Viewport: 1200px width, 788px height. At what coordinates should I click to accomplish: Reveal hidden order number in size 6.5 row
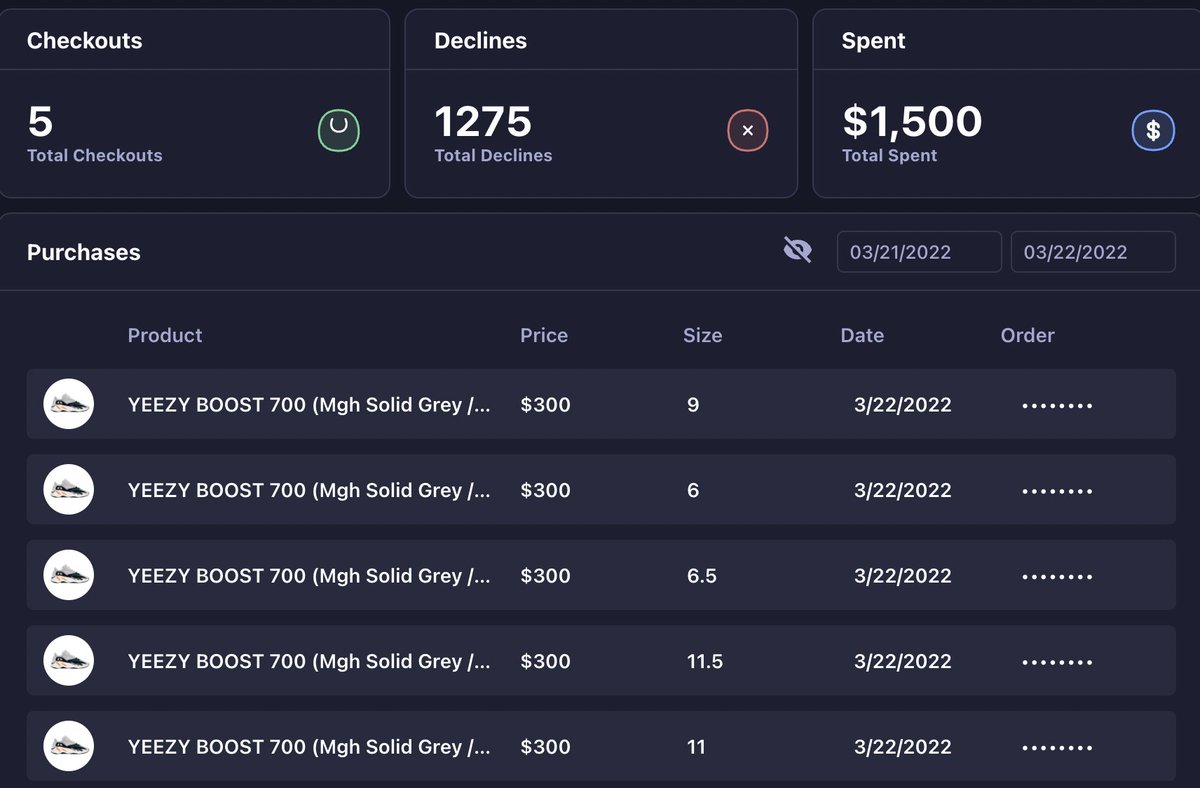(1057, 577)
